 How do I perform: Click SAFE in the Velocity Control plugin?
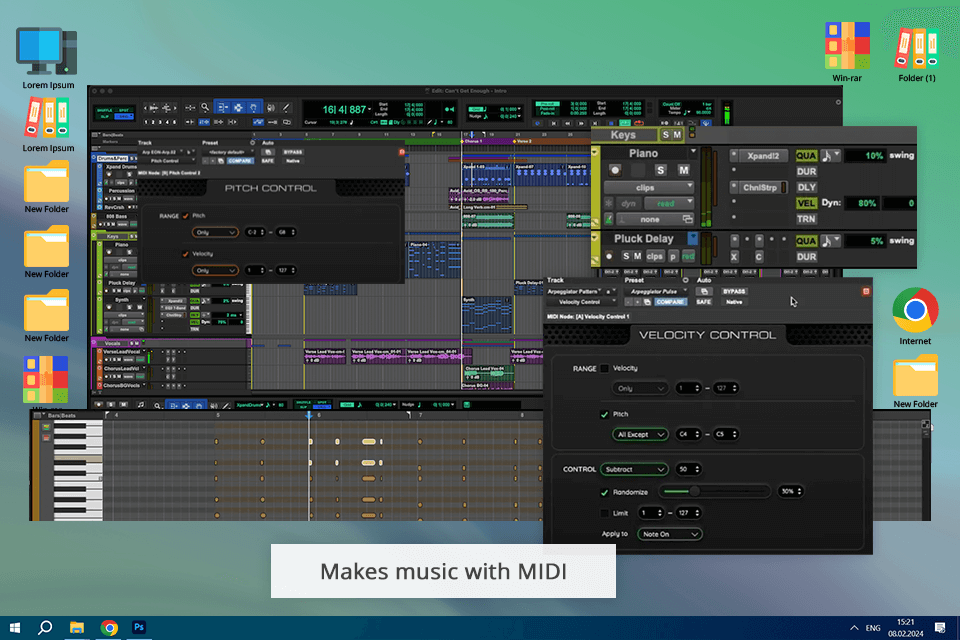coord(703,302)
